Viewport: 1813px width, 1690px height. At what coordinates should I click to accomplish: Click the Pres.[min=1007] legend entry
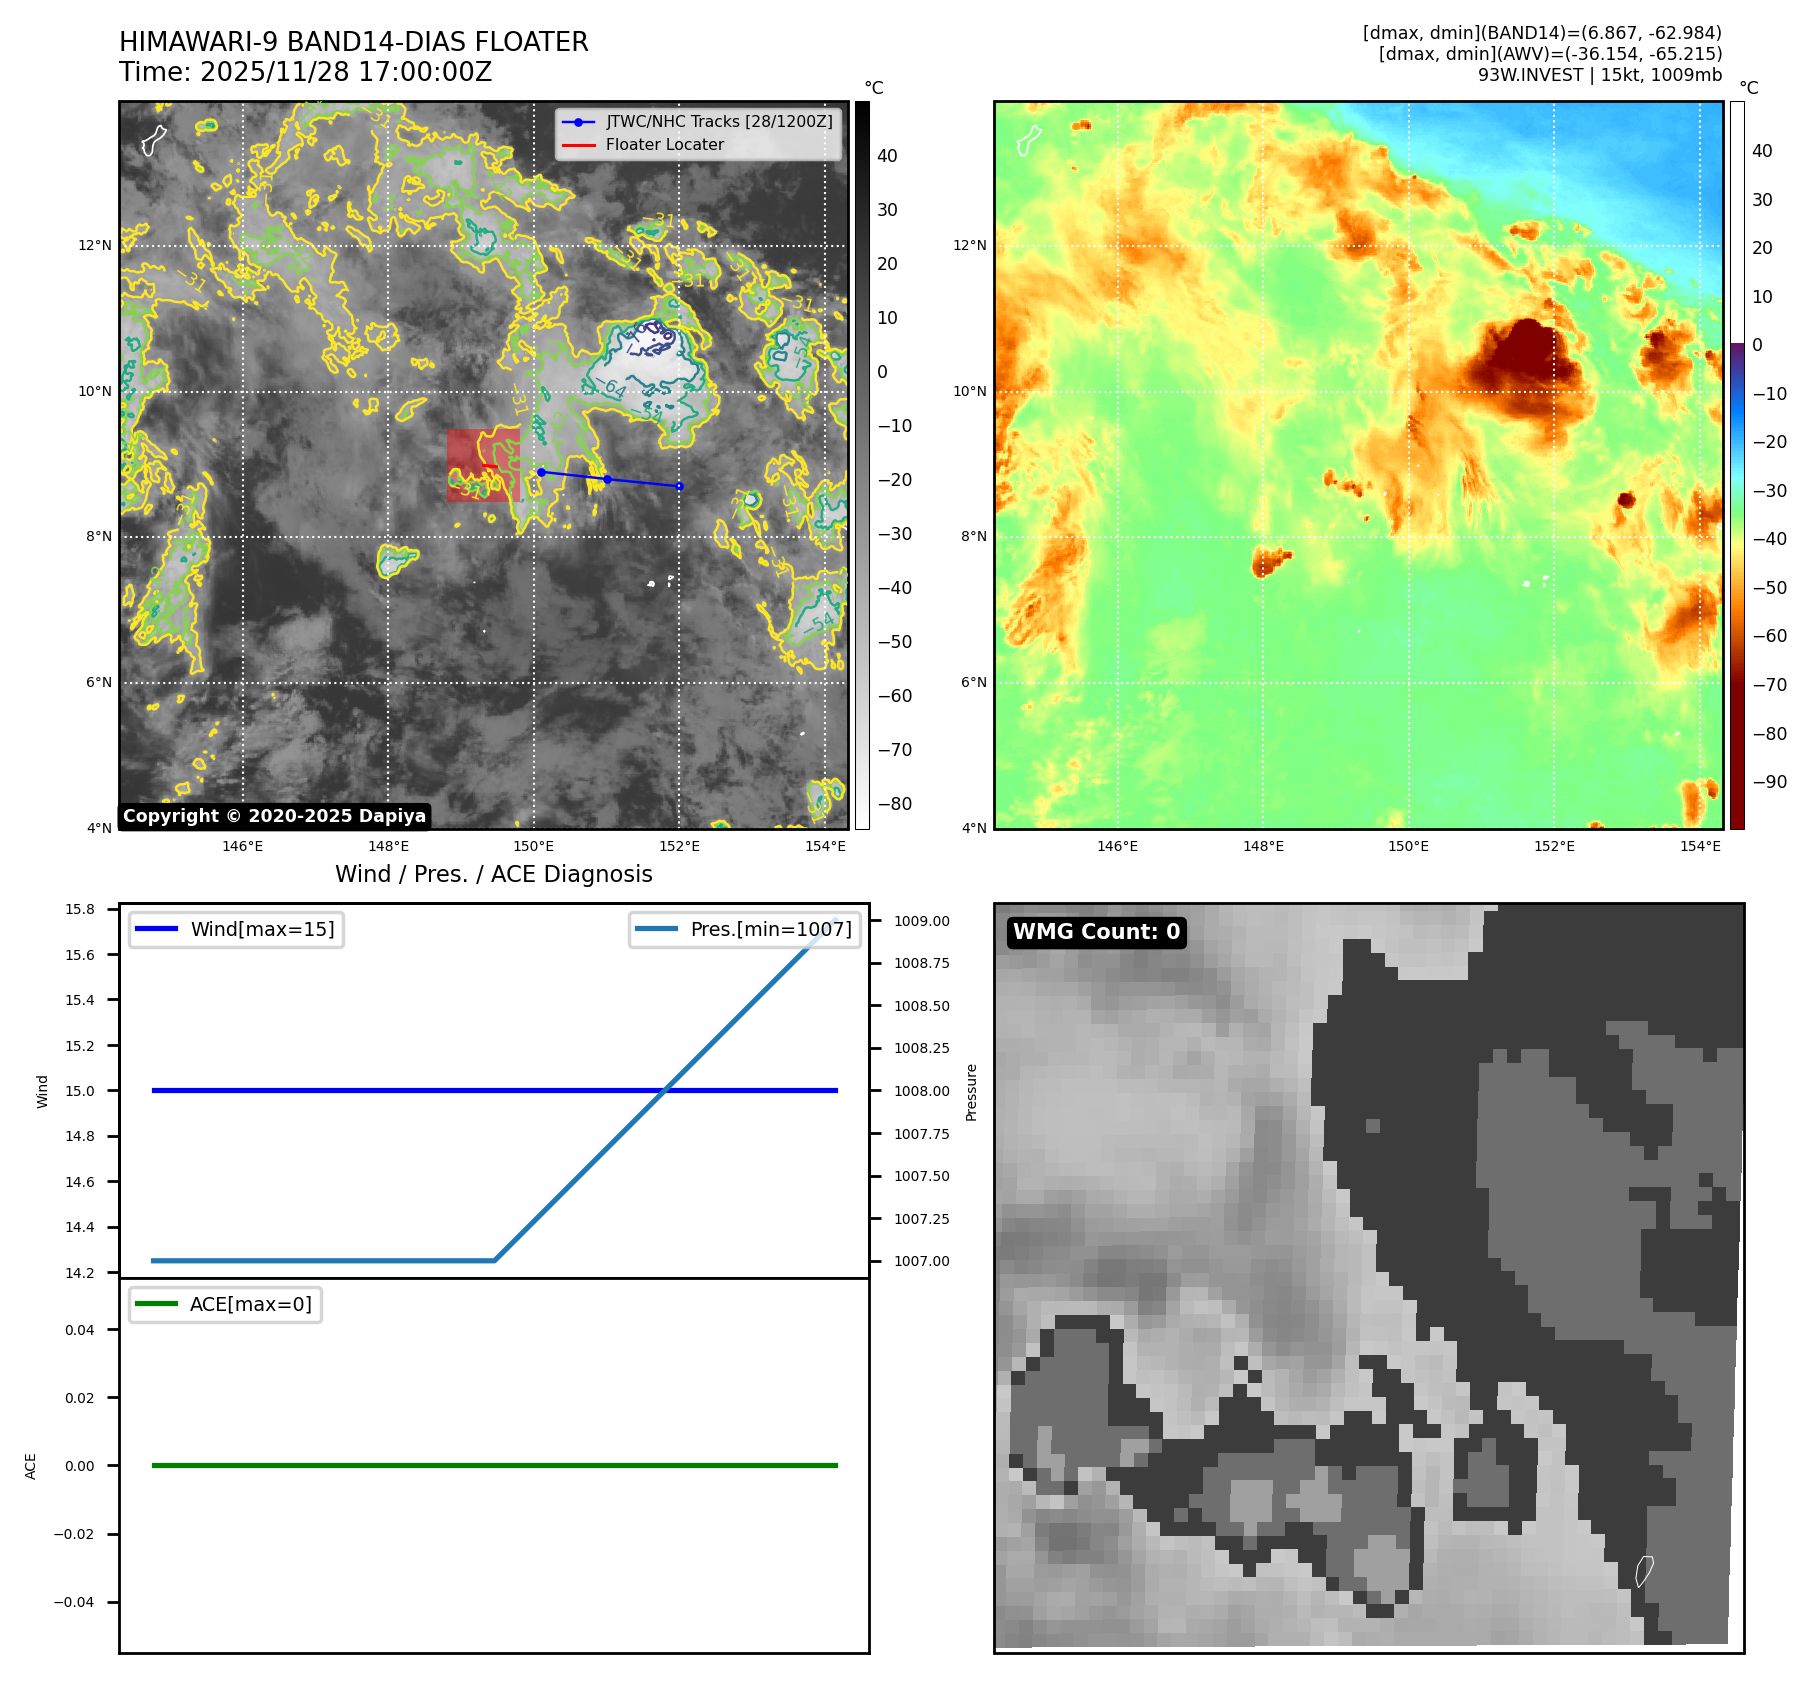coord(745,929)
